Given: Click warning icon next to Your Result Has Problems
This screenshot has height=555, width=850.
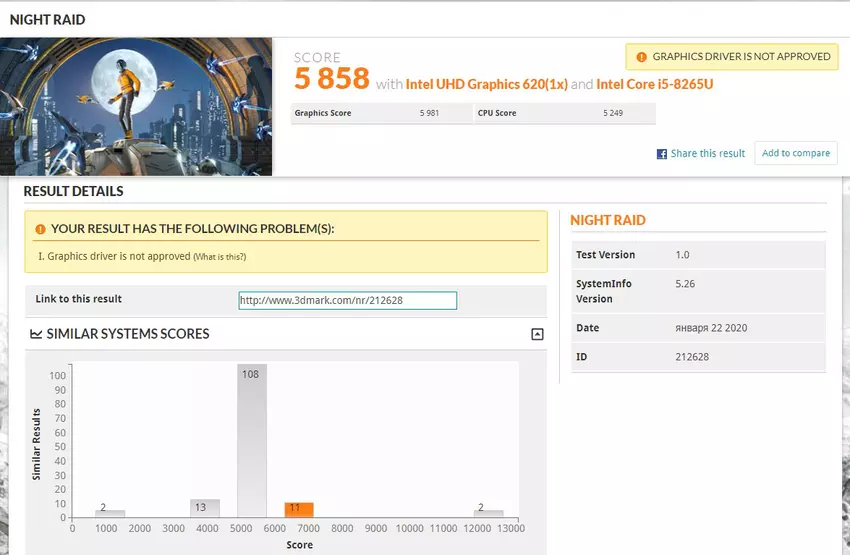Looking at the screenshot, I should point(40,229).
